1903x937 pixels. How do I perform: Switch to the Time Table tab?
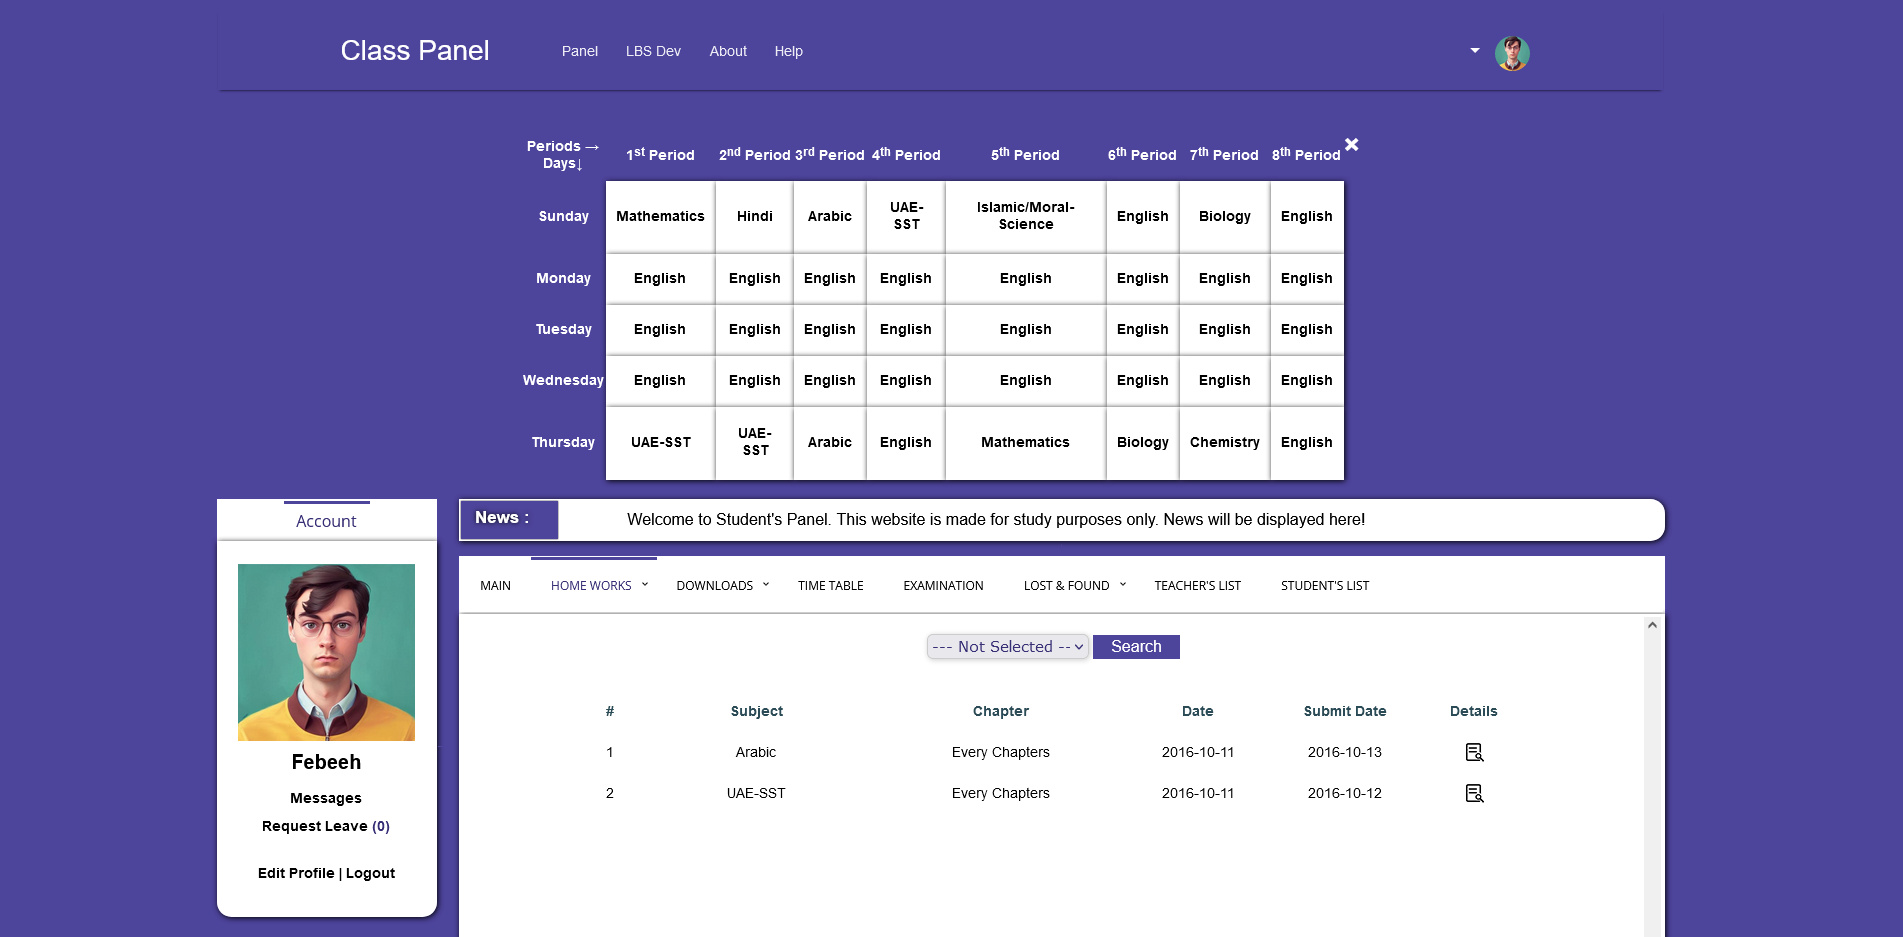(830, 586)
